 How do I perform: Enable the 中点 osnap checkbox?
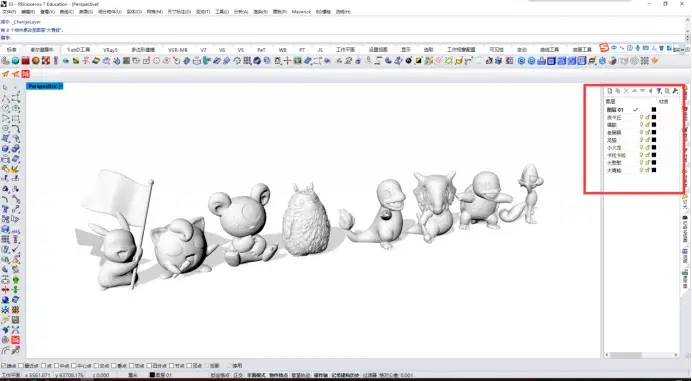coord(56,366)
